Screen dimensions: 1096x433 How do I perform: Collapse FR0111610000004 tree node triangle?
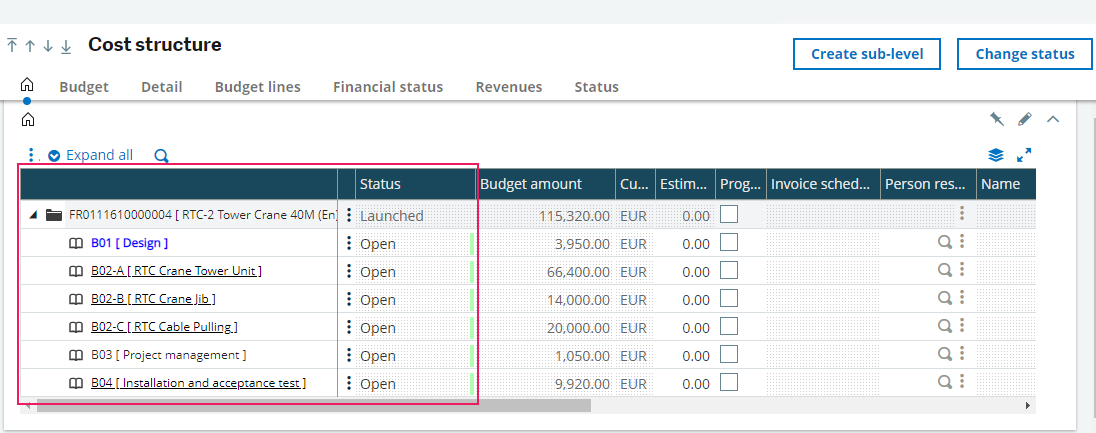point(32,215)
